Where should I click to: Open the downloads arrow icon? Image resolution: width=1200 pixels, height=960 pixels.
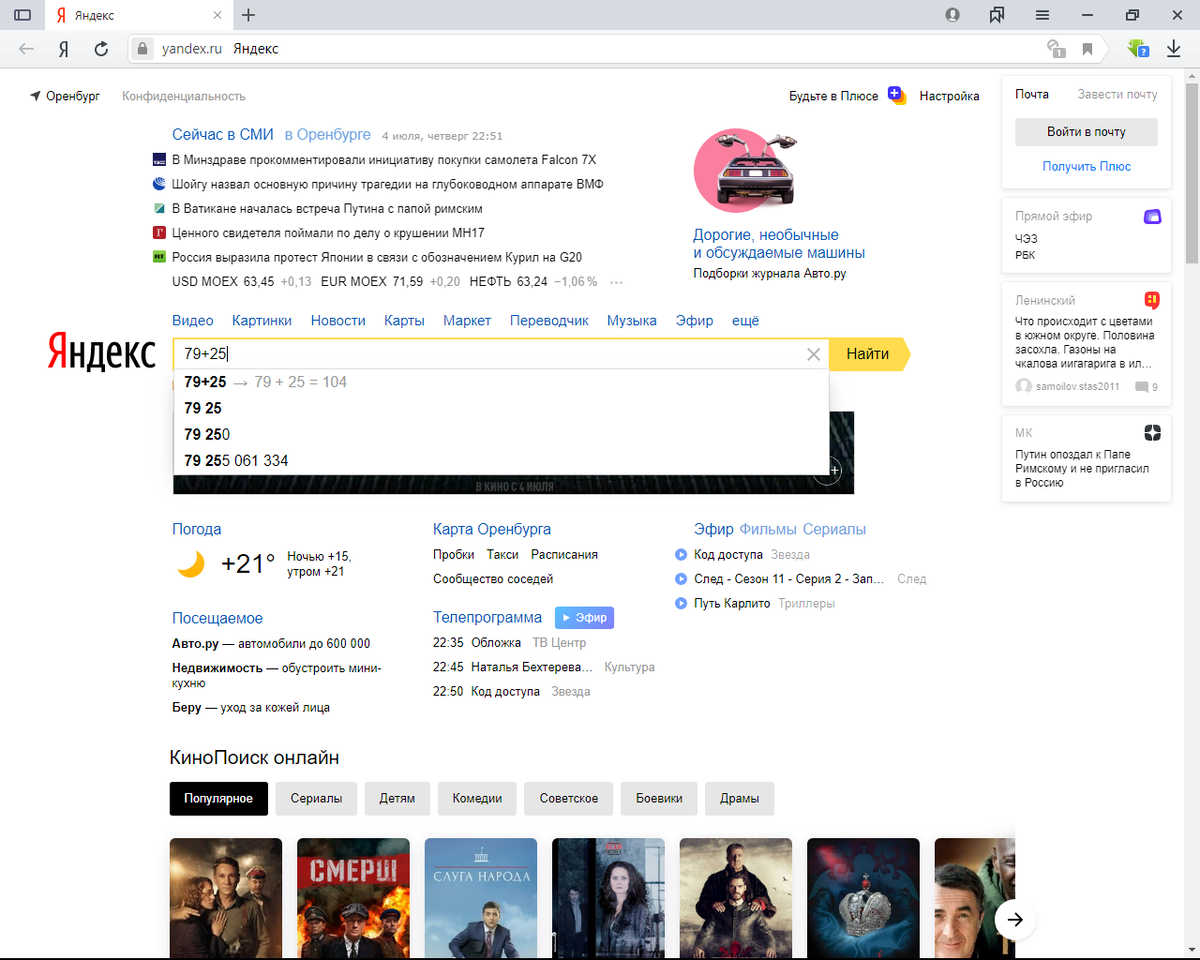[1174, 48]
